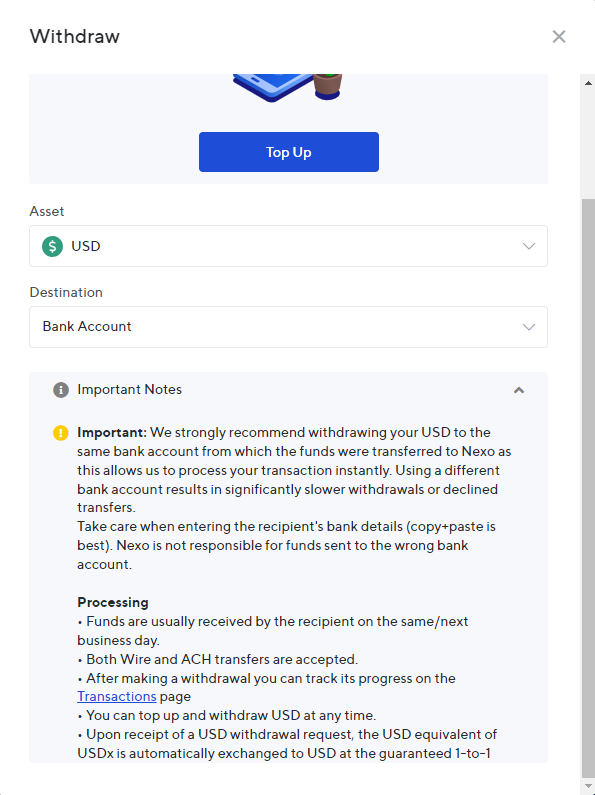Viewport: 595px width, 795px height.
Task: Click the yellow exclamation warning icon
Action: tap(61, 433)
